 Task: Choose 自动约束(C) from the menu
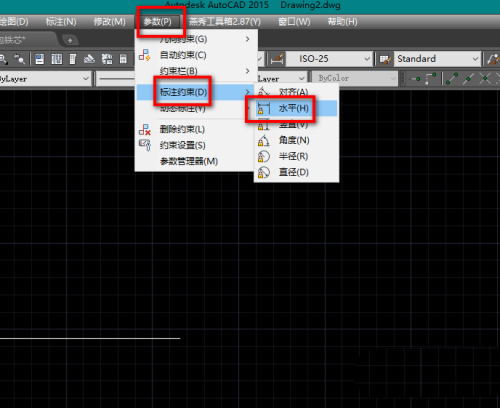(196, 55)
